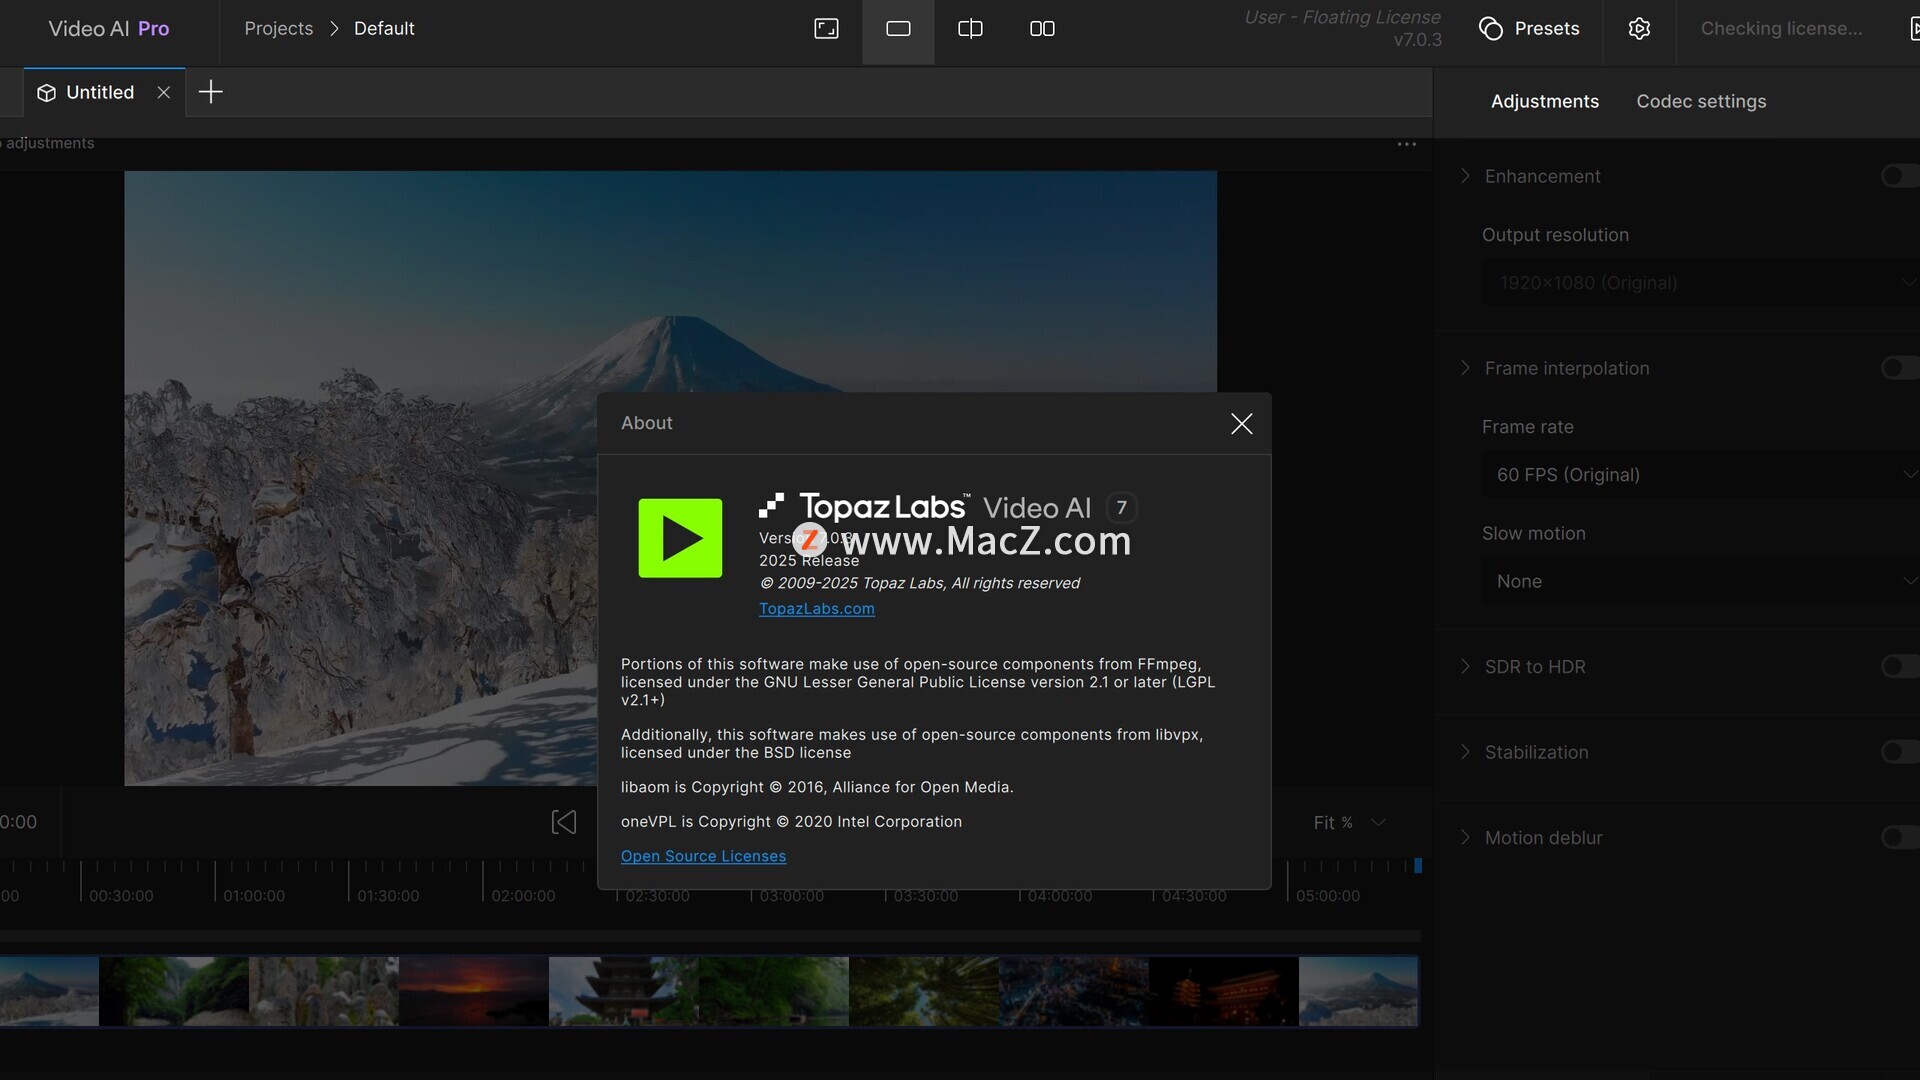This screenshot has width=1920, height=1080.
Task: Toggle the SDR to HDR switch
Action: [x=1899, y=667]
